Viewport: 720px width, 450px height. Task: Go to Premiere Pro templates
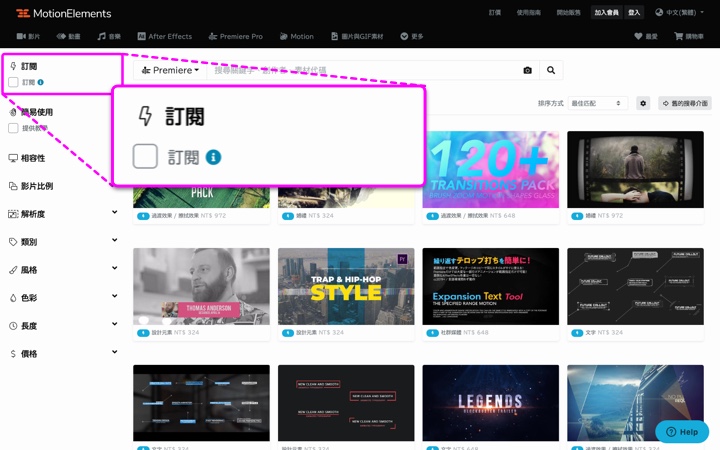coord(236,36)
